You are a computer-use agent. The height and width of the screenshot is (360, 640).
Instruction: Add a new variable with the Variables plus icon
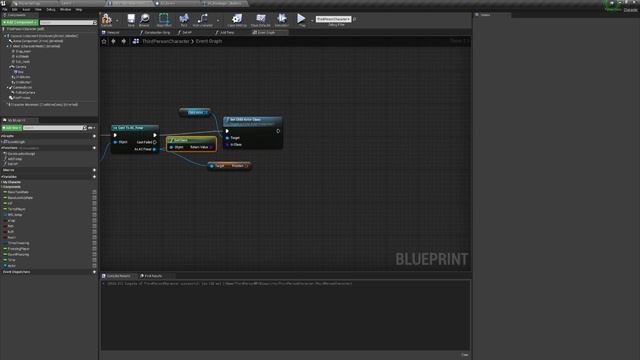pos(94,177)
